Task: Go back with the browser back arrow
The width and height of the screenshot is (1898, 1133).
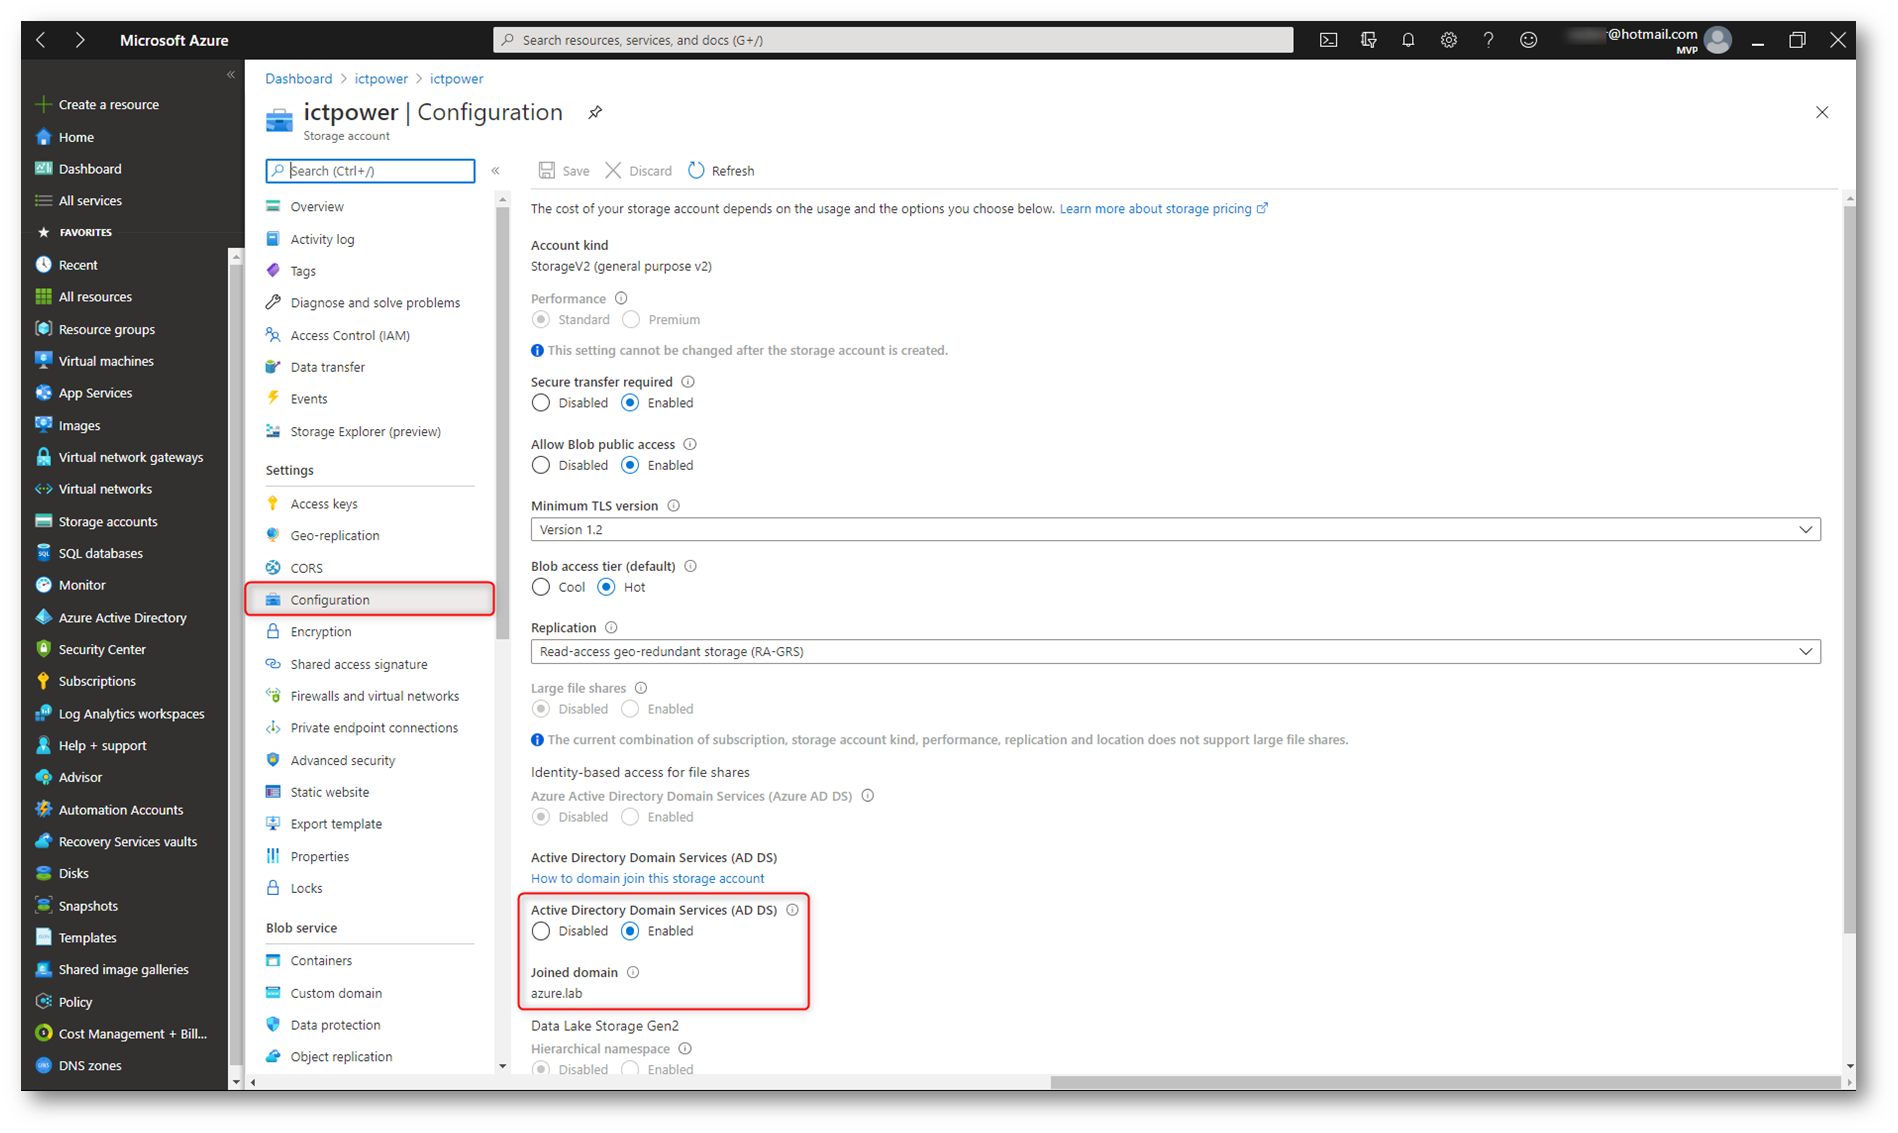Action: [41, 40]
